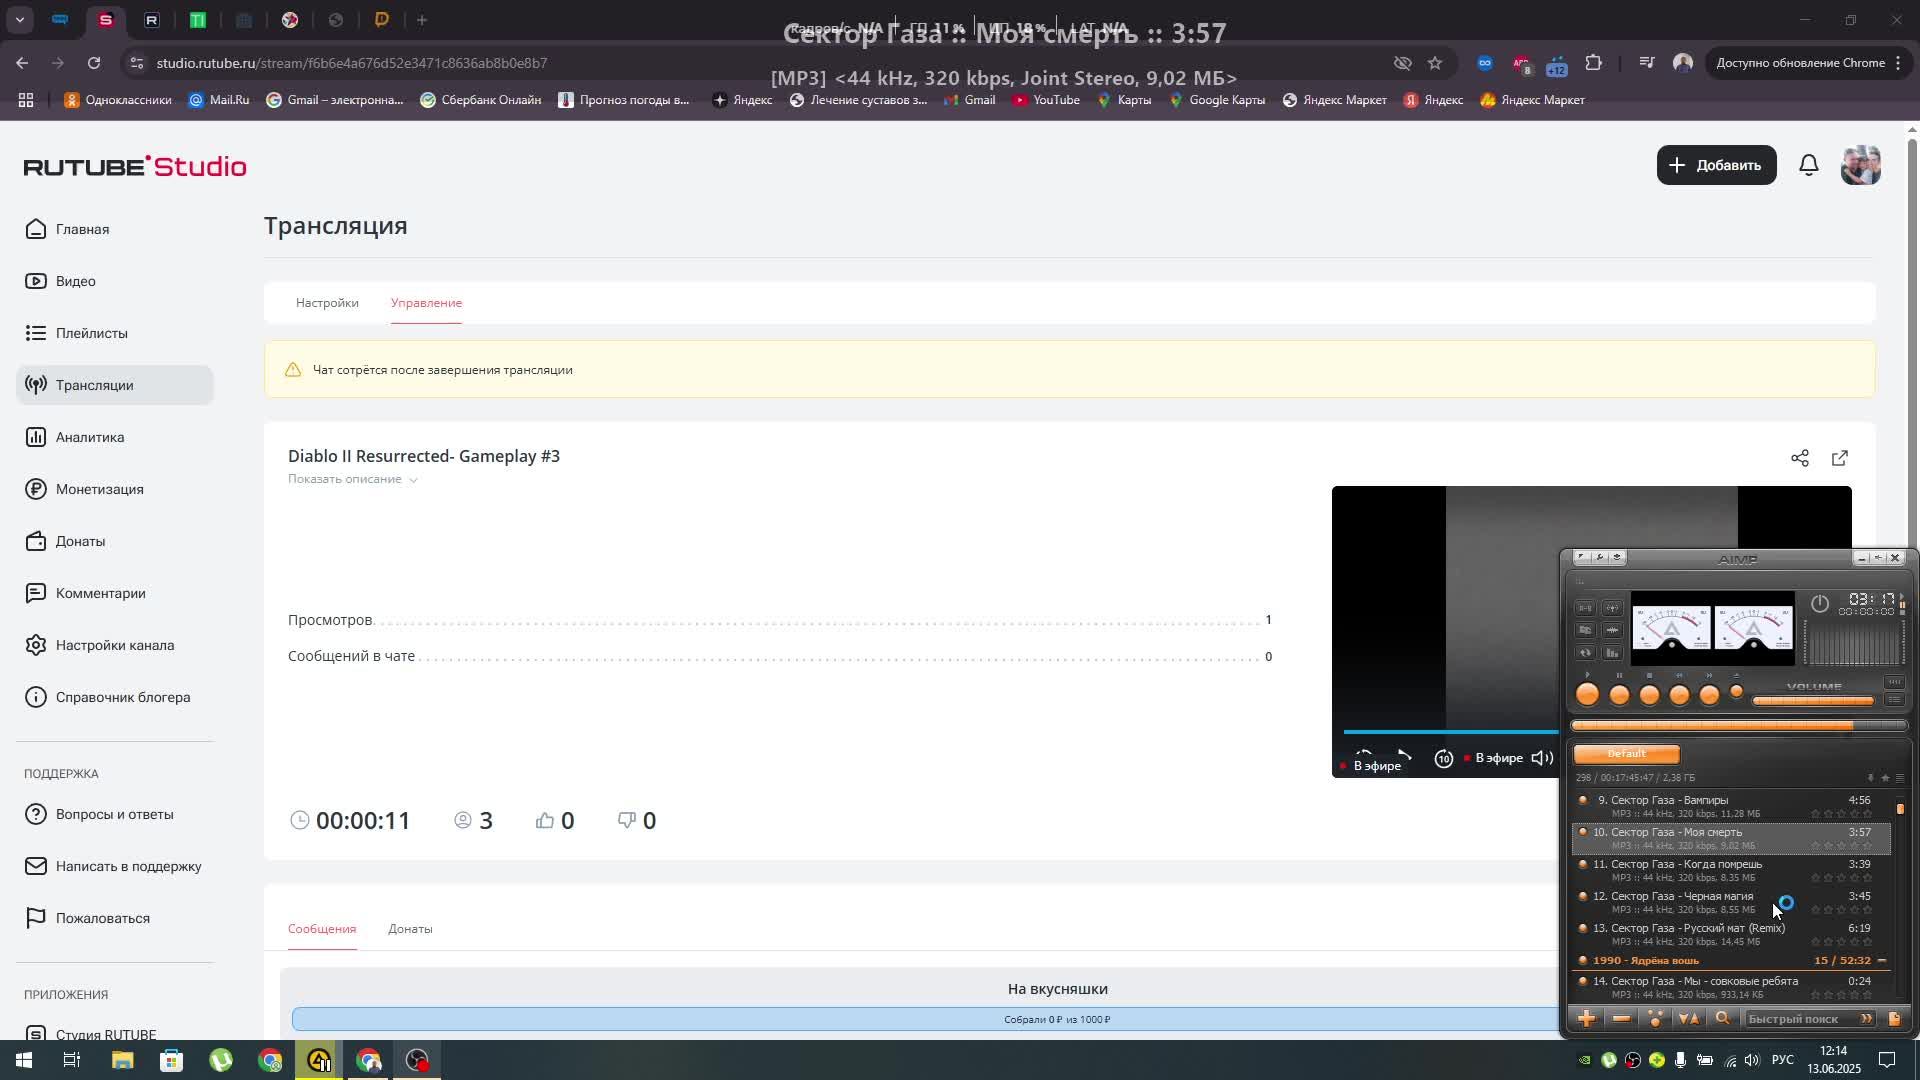Select track 11 Когда помрешь

click(1731, 870)
